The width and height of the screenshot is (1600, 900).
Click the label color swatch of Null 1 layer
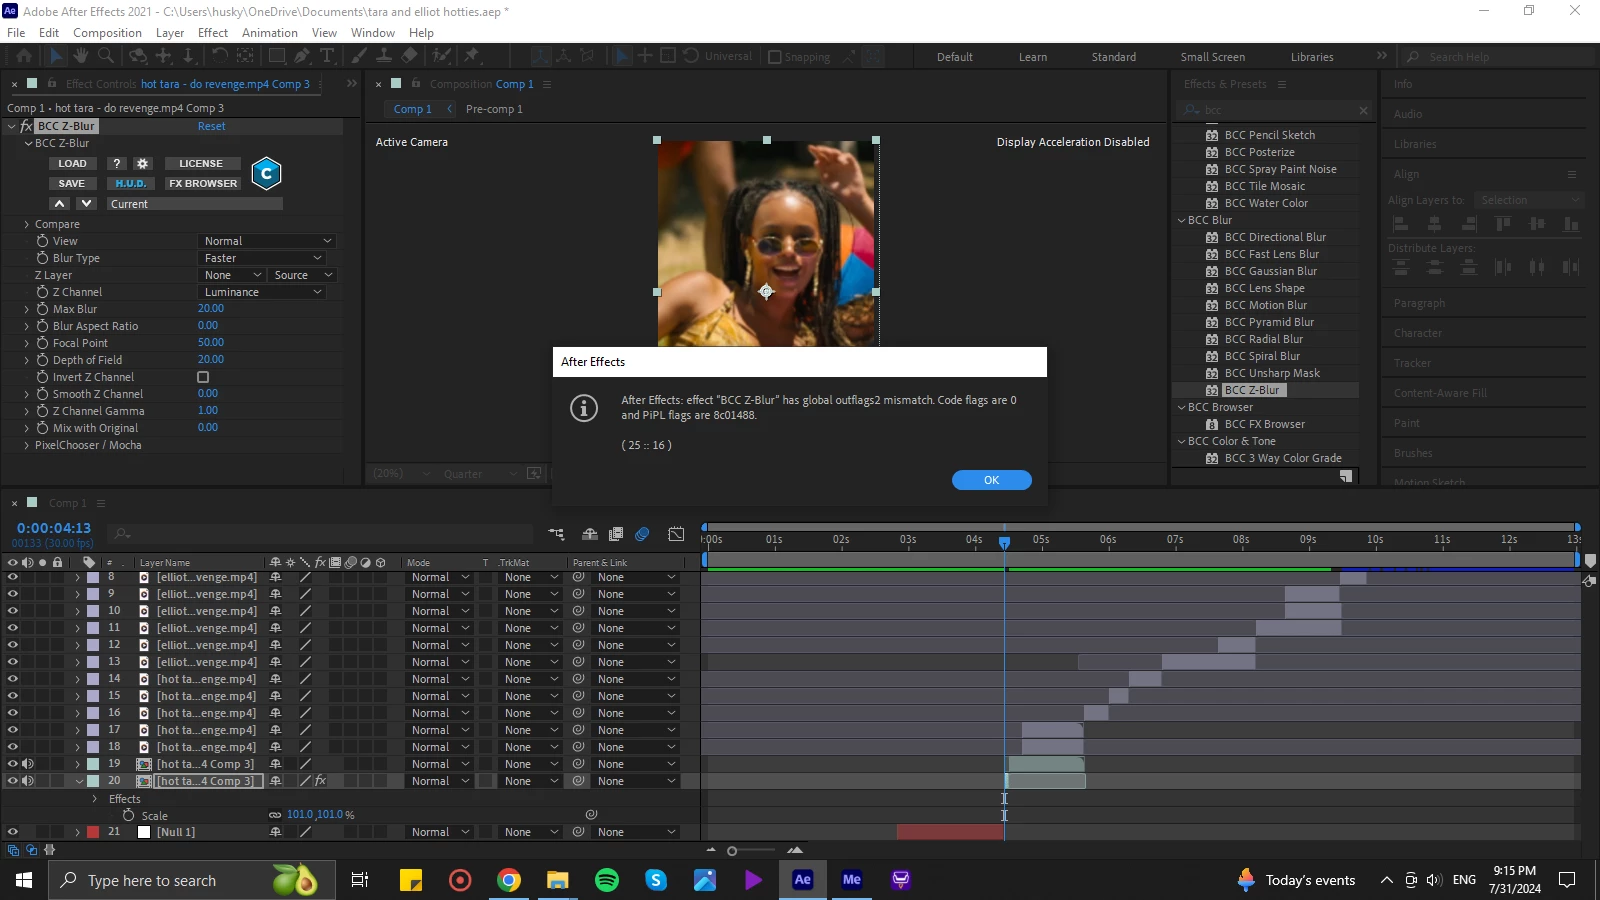pyautogui.click(x=93, y=832)
